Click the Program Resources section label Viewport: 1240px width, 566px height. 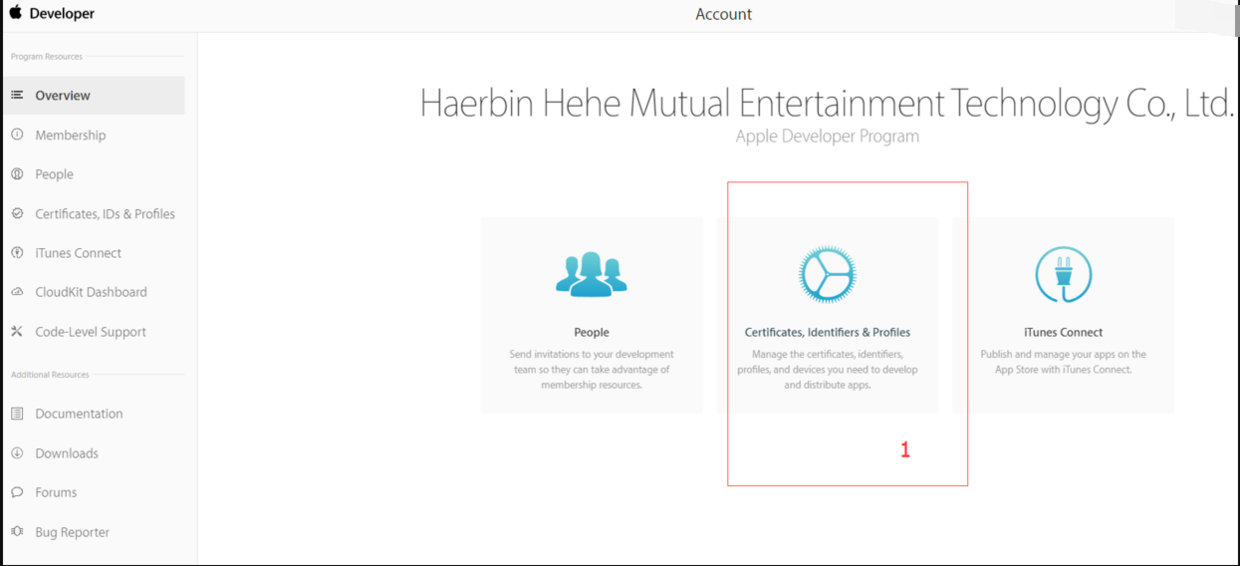[x=47, y=57]
